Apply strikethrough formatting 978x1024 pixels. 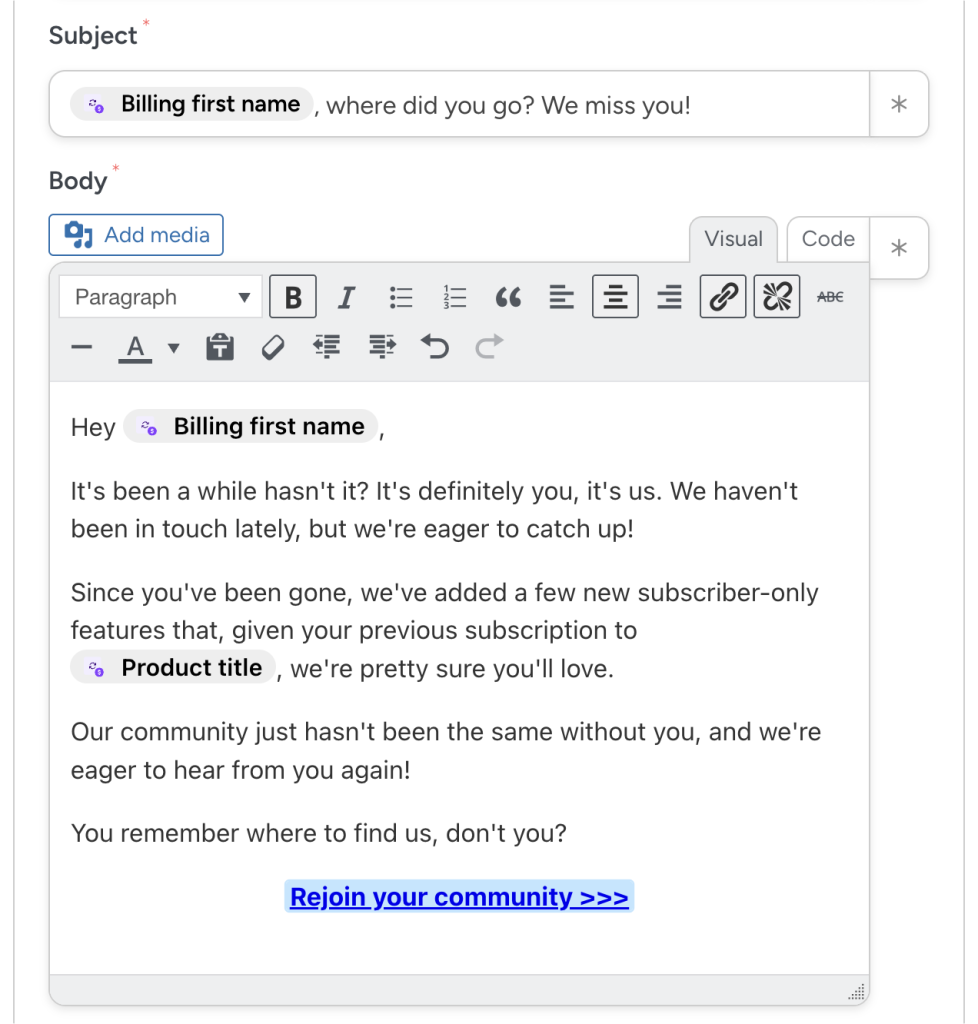tap(828, 296)
